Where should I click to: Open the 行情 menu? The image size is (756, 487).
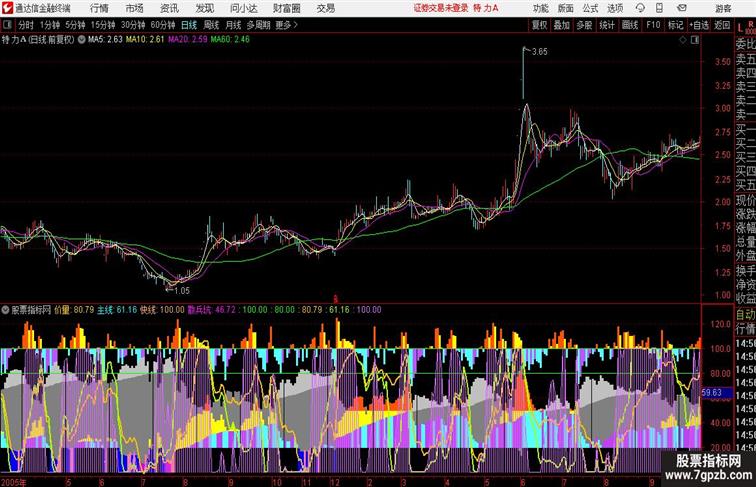[x=99, y=8]
